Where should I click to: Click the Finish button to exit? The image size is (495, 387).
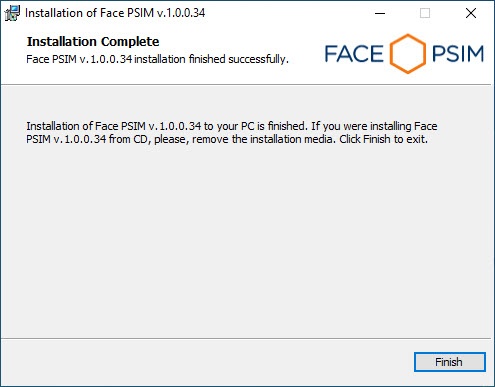450,362
